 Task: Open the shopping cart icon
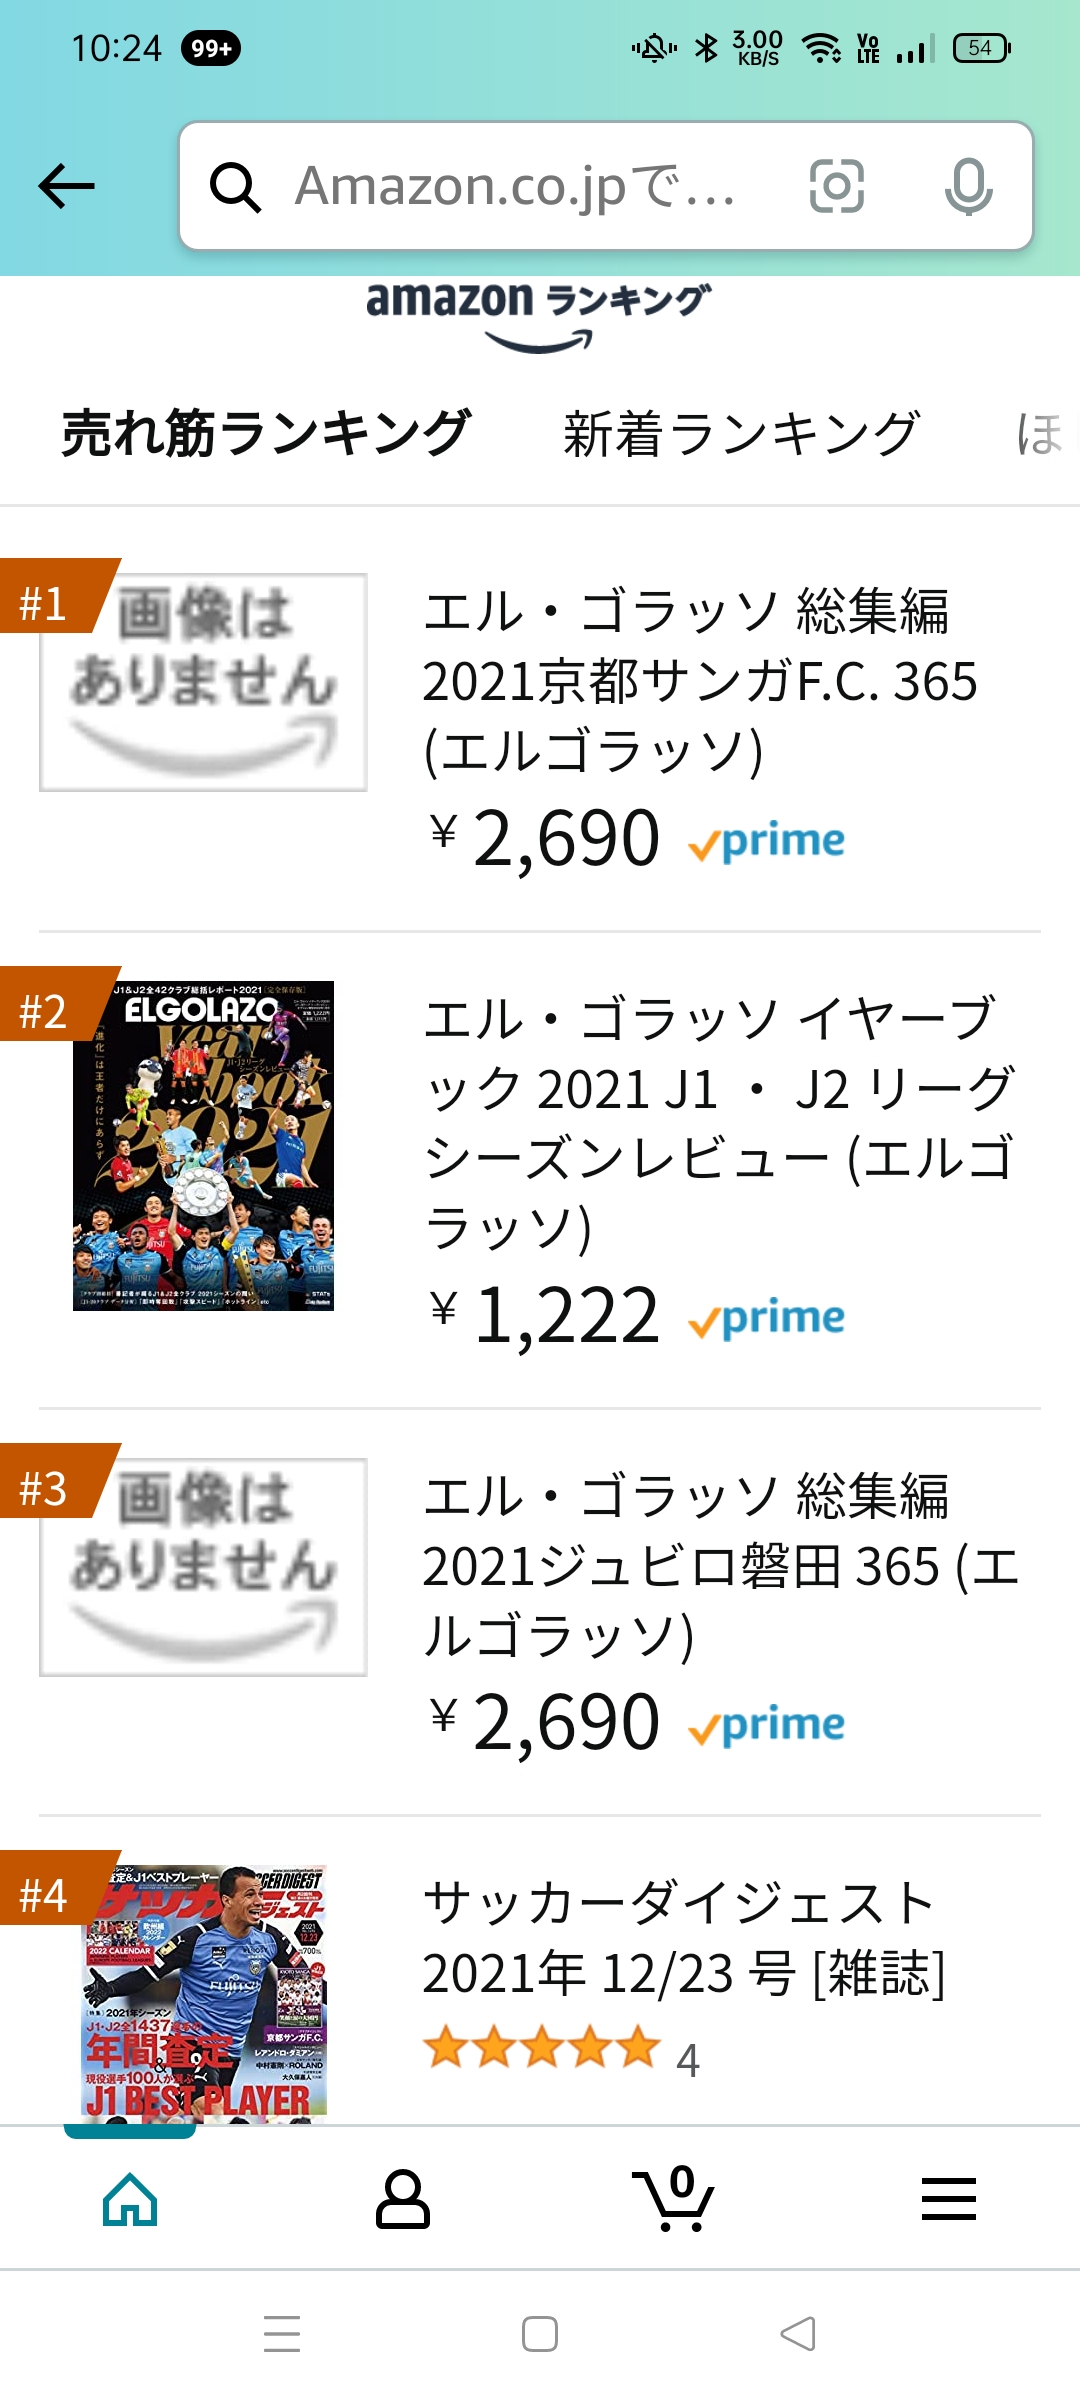click(674, 2199)
